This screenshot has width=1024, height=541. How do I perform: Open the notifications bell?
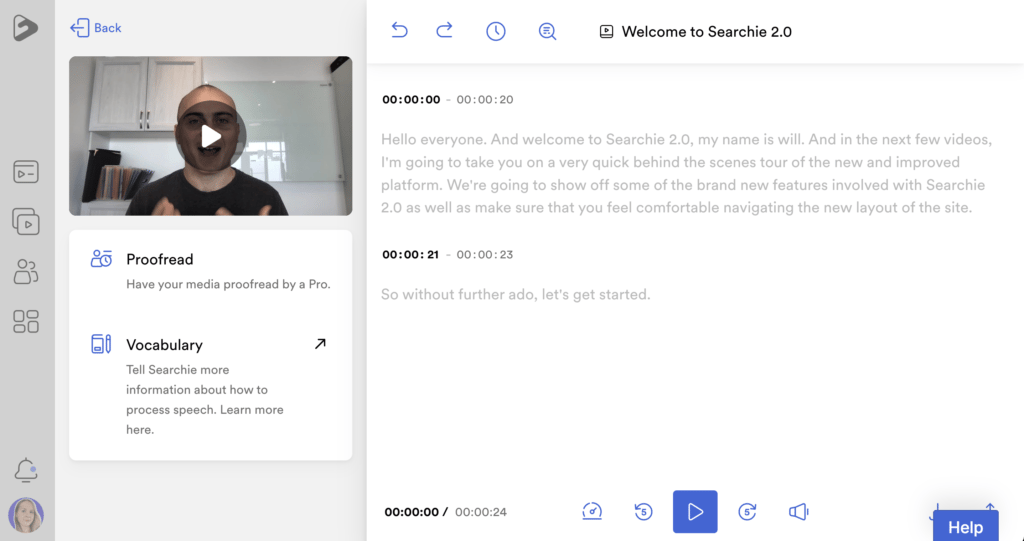click(26, 470)
